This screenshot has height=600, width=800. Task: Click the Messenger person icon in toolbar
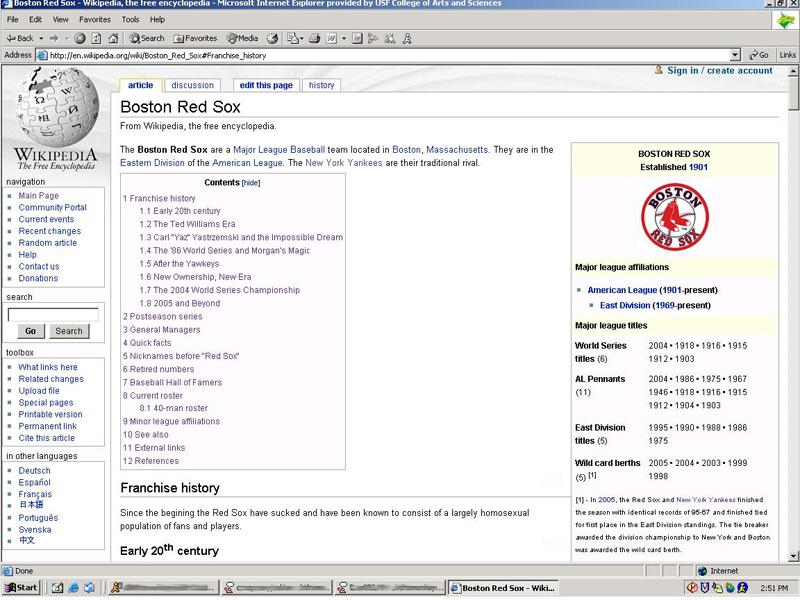tap(407, 38)
